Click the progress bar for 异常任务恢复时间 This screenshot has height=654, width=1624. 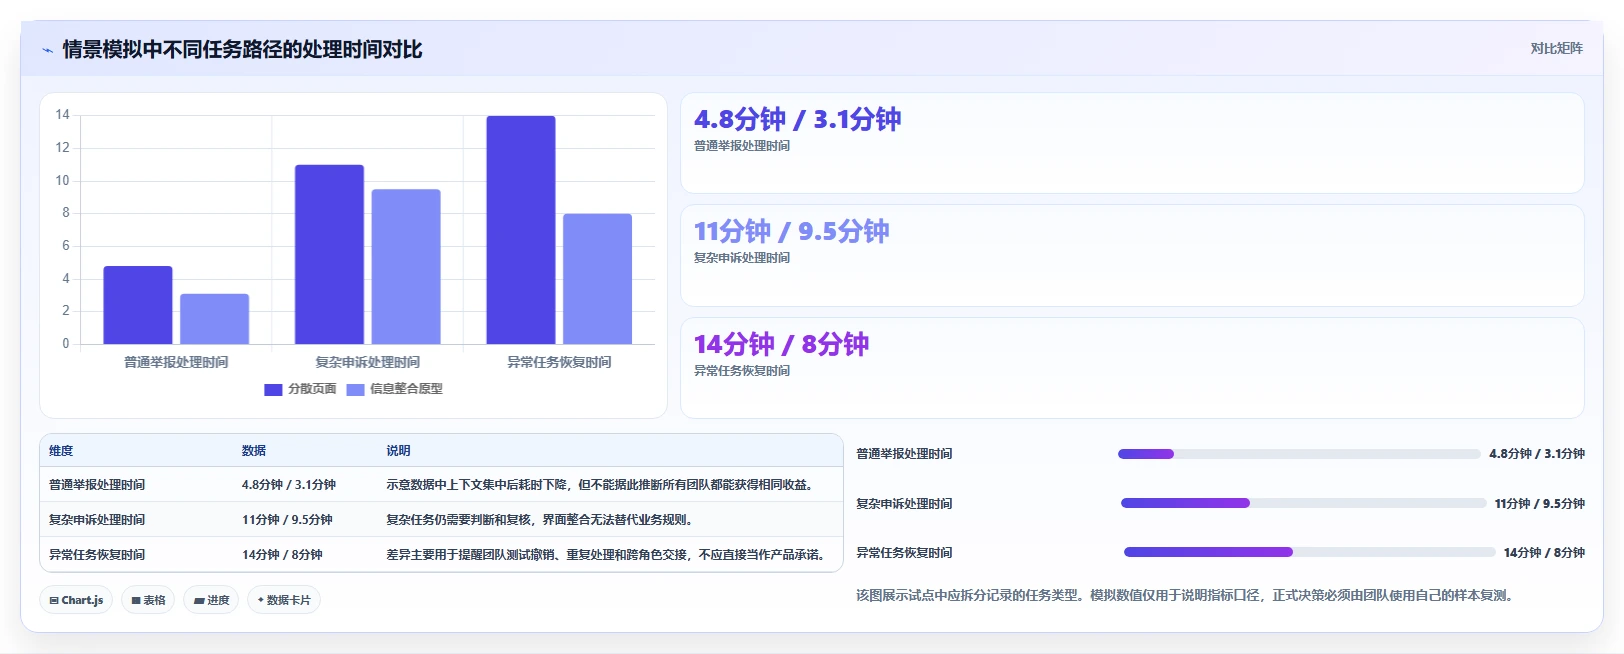click(1309, 552)
